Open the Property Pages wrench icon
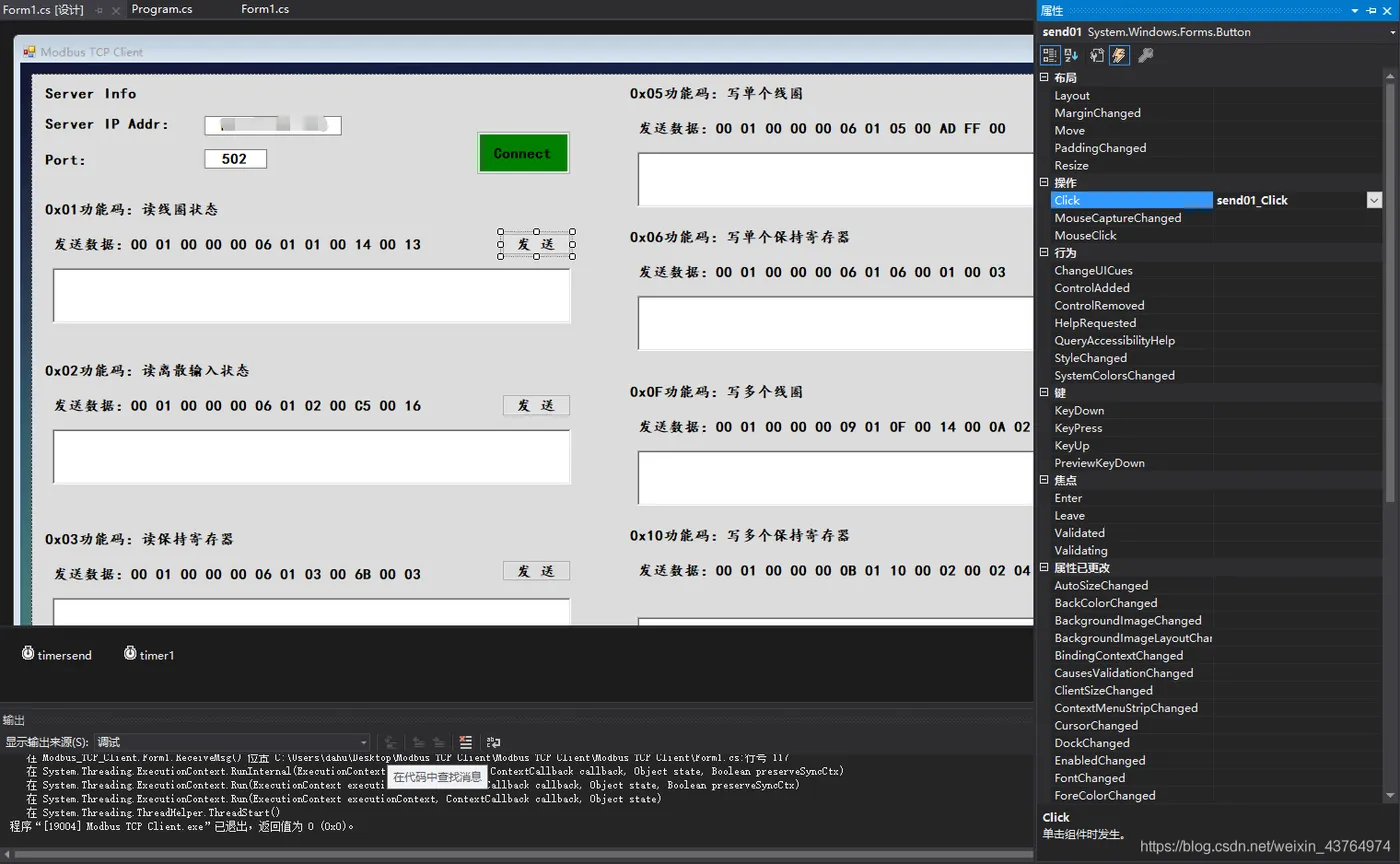The image size is (1400, 864). click(x=1146, y=56)
